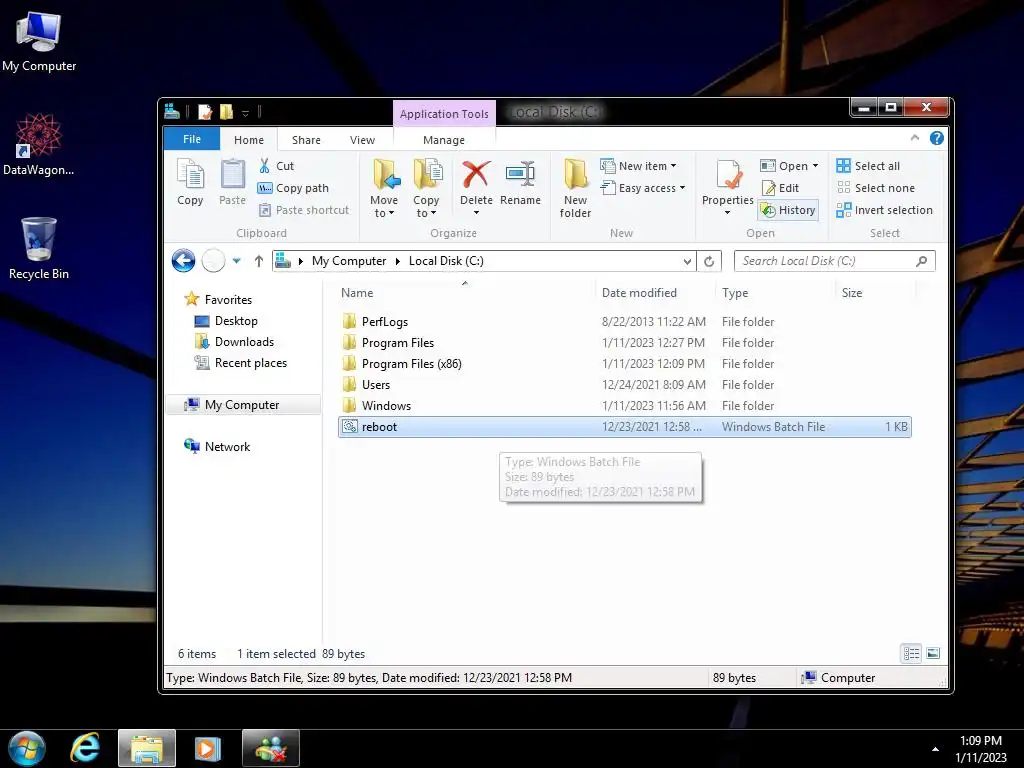Open Internet Explorer from taskbar
Viewport: 1024px width, 768px height.
pos(86,748)
